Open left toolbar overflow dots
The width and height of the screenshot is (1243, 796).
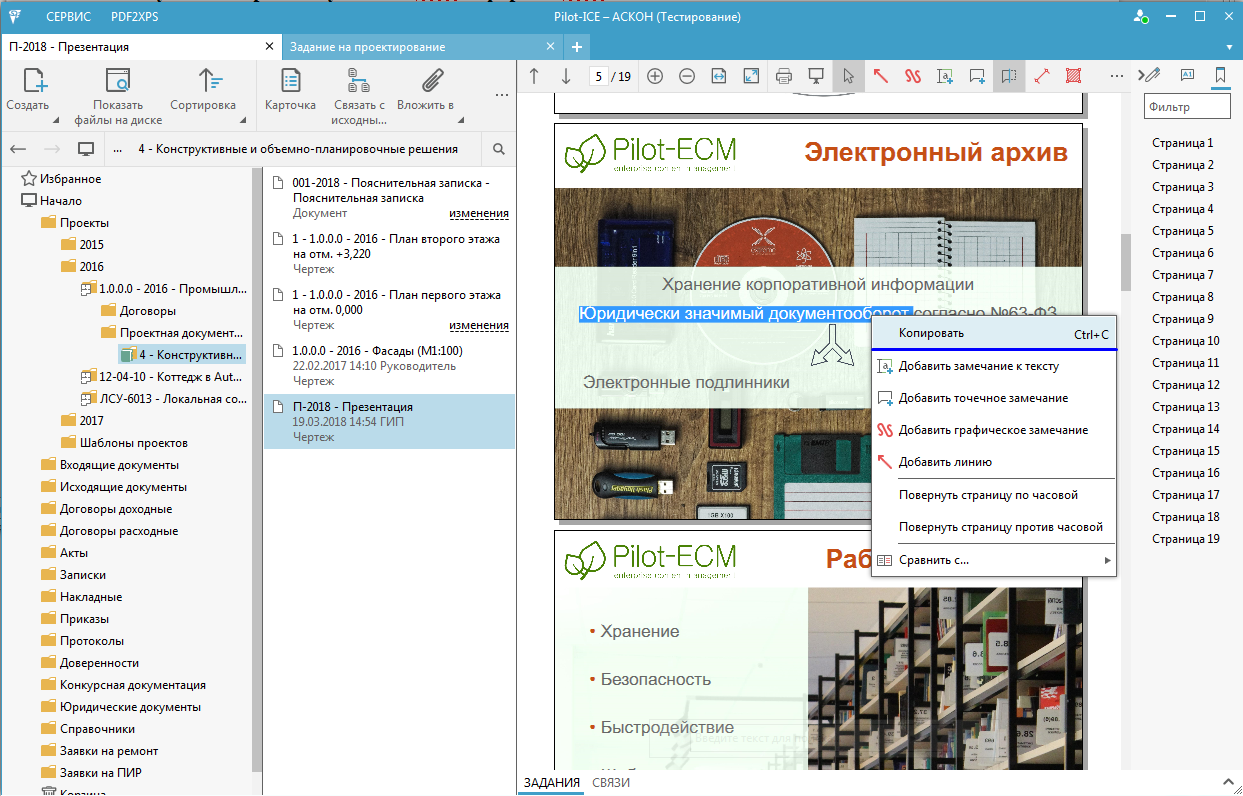coord(502,95)
